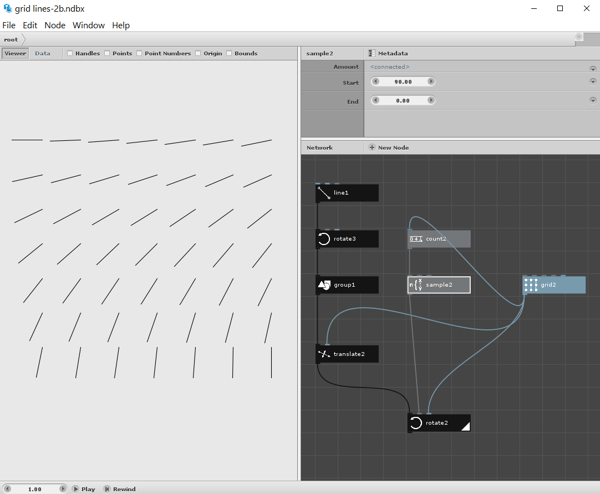Enable the Point Numbers checkbox

pyautogui.click(x=139, y=53)
